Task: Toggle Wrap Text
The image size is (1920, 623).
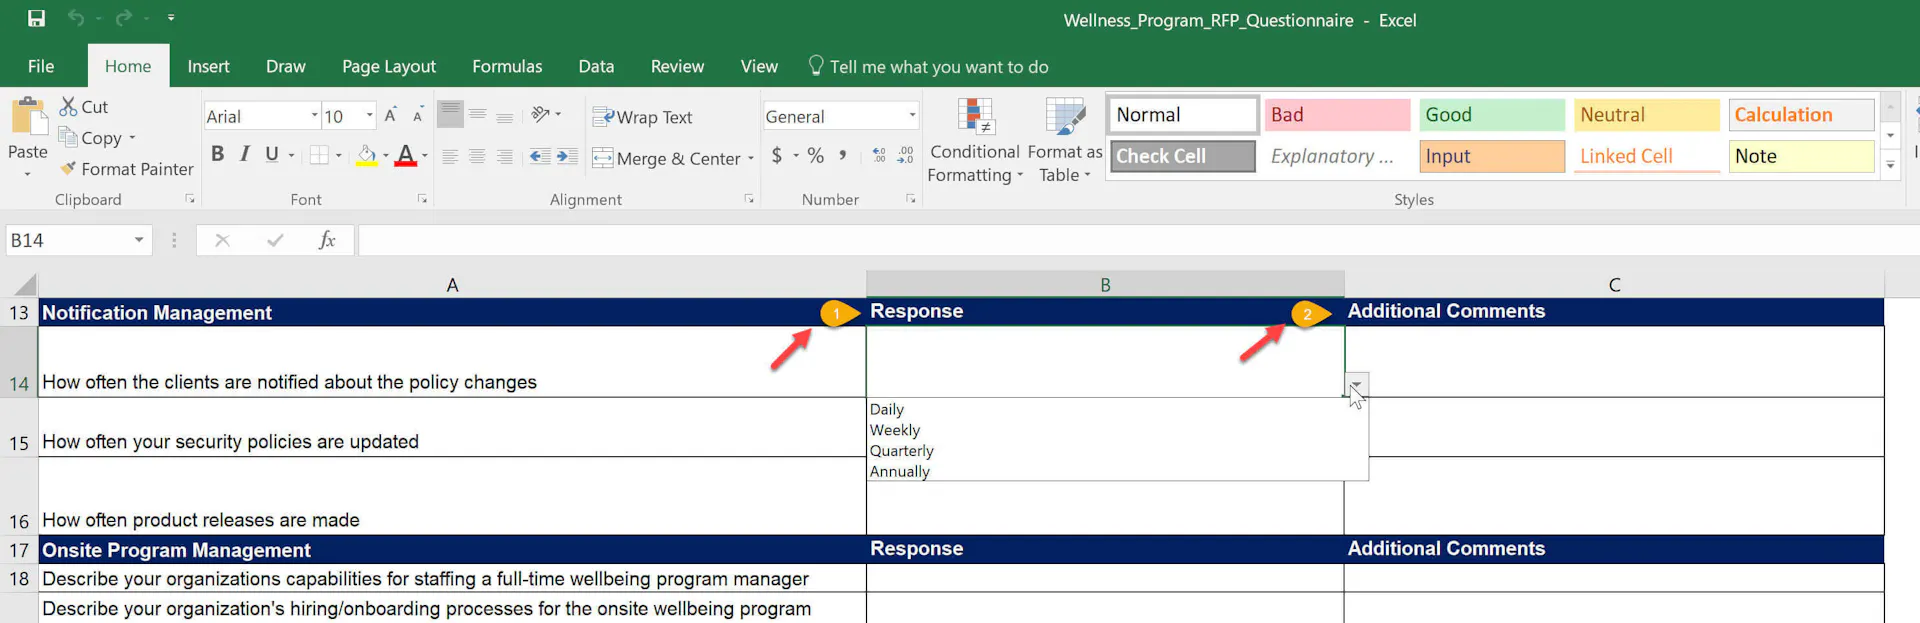Action: point(642,117)
